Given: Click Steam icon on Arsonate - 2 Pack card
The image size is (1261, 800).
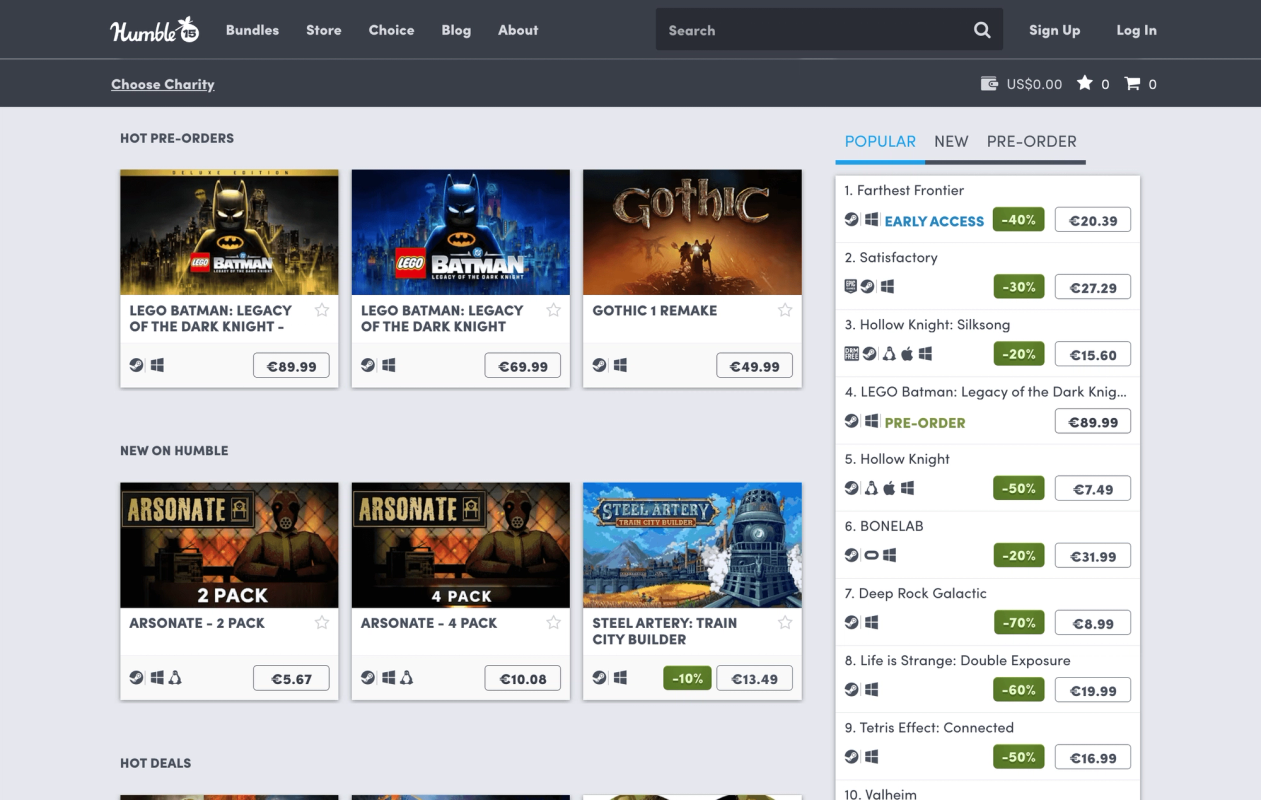Looking at the screenshot, I should (x=136, y=677).
